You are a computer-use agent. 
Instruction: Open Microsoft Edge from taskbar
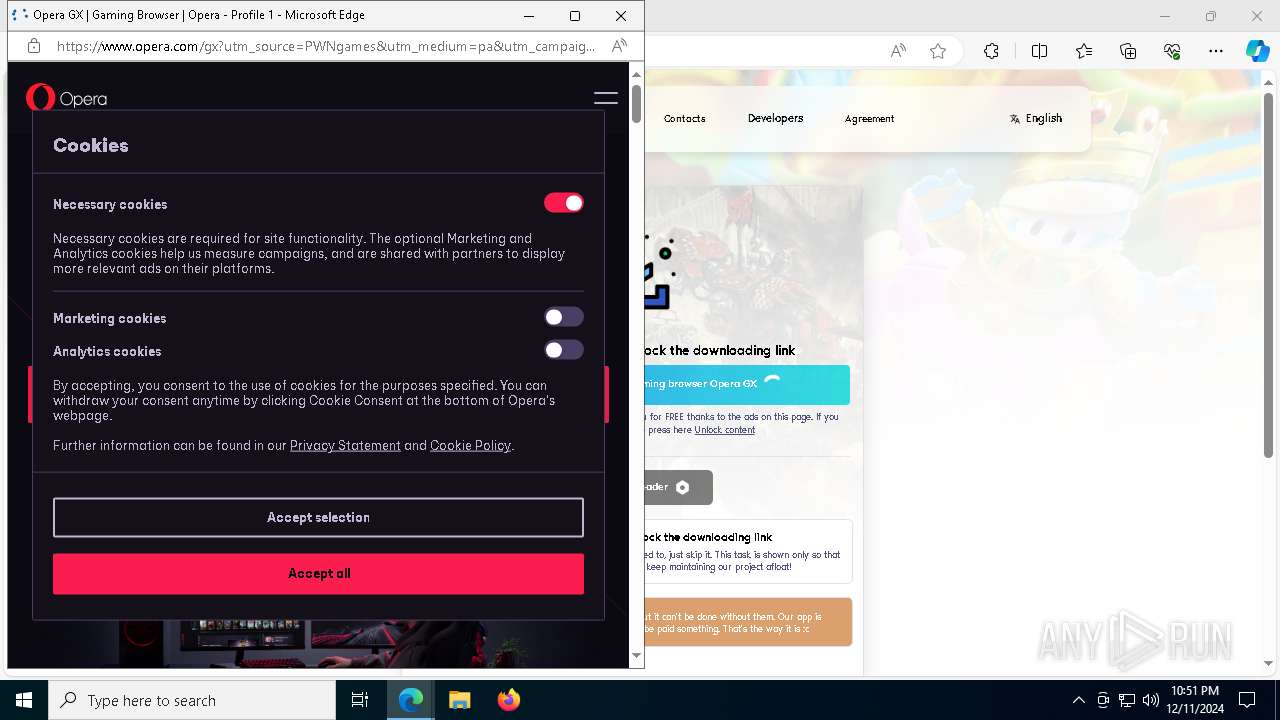point(411,700)
